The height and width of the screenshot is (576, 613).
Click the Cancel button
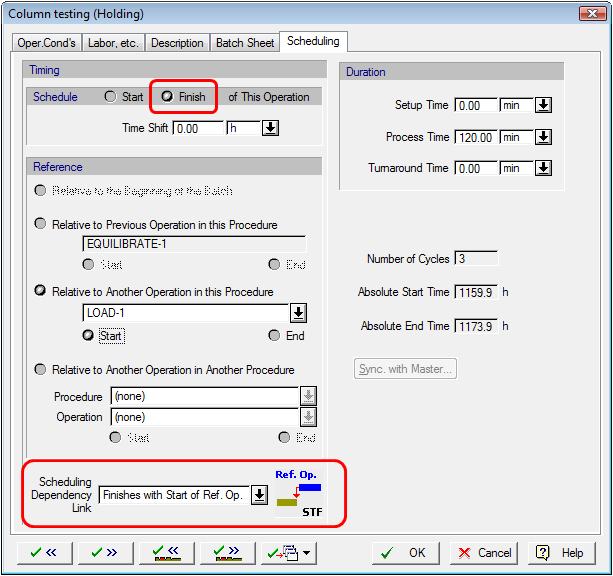point(485,552)
